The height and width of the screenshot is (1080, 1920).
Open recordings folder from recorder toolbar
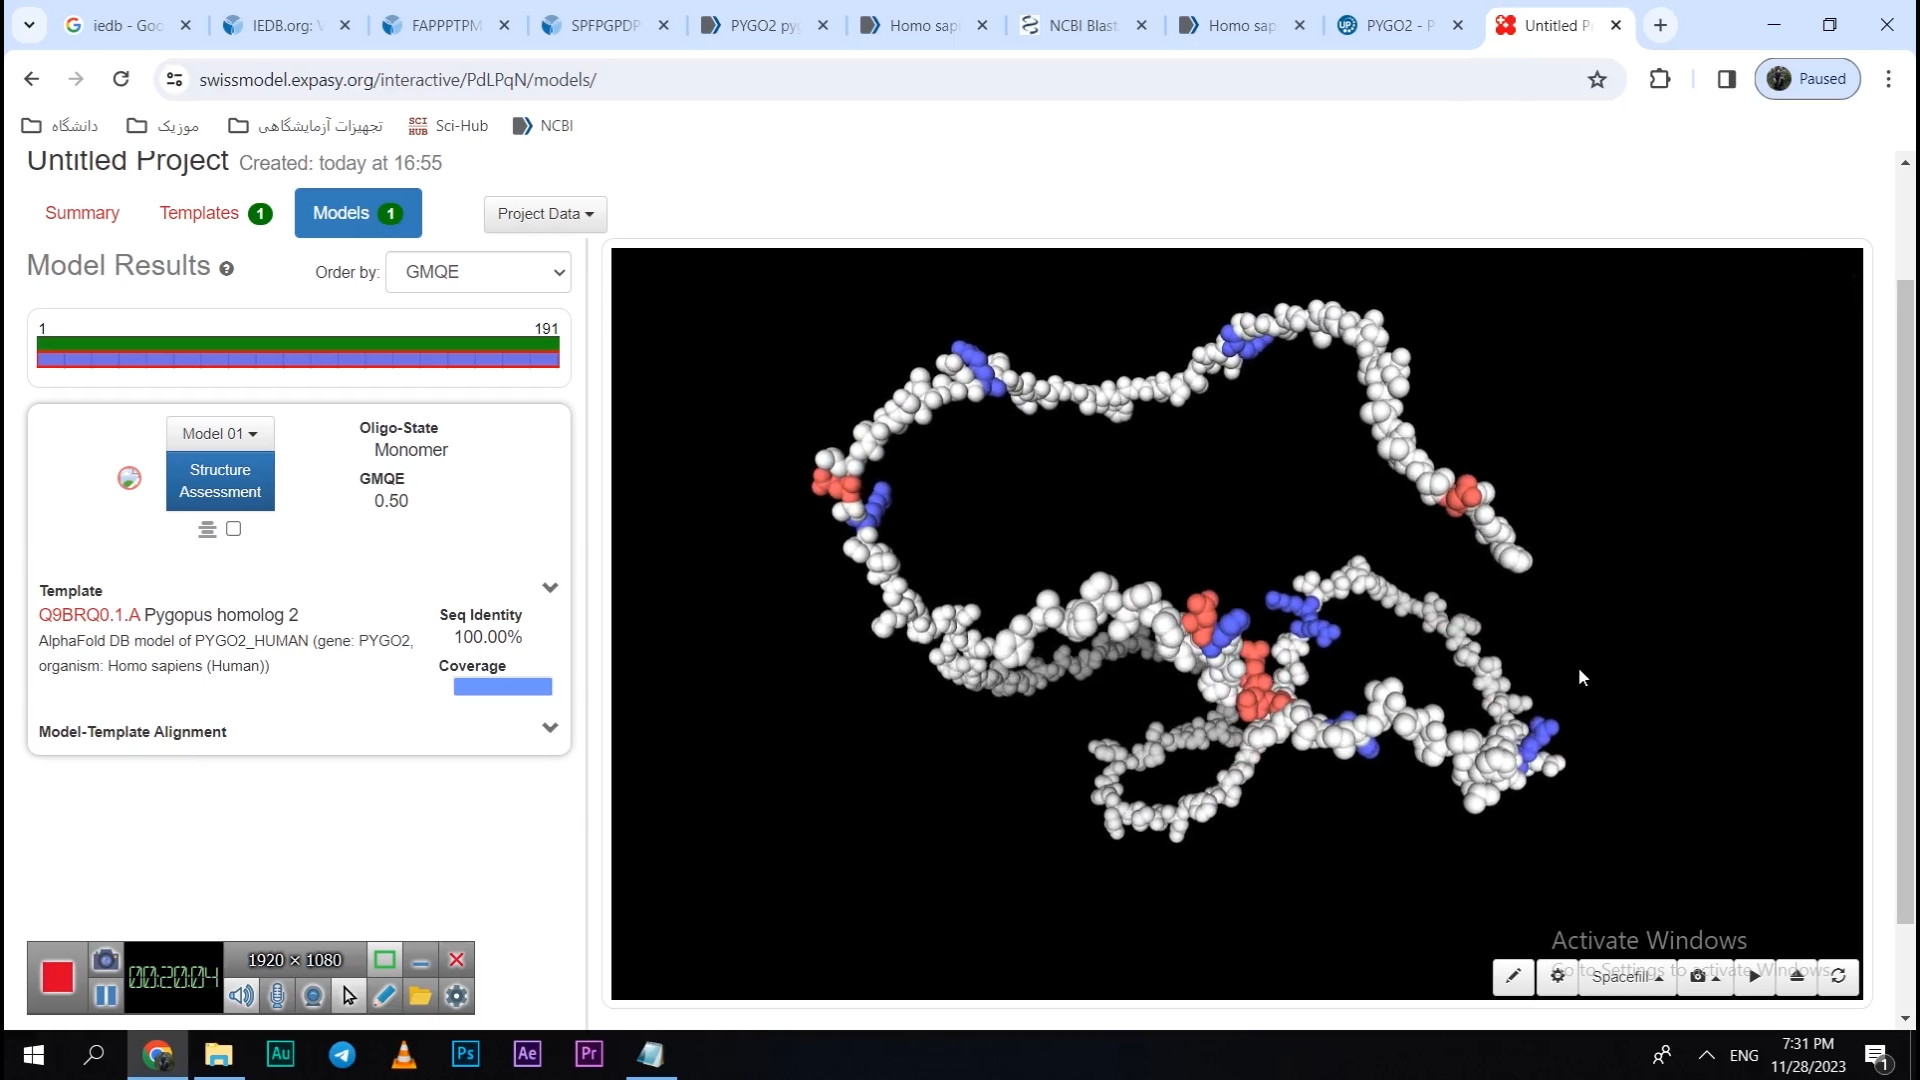click(x=420, y=995)
